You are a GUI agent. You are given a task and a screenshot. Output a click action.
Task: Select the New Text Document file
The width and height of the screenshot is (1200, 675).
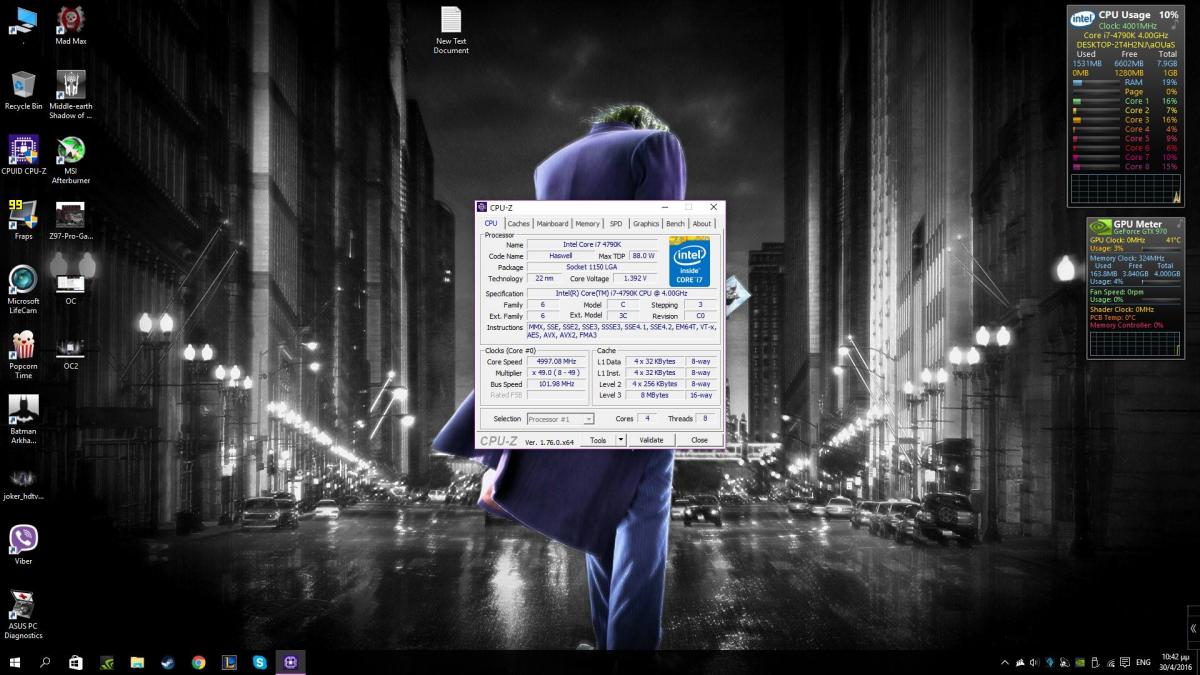451,30
